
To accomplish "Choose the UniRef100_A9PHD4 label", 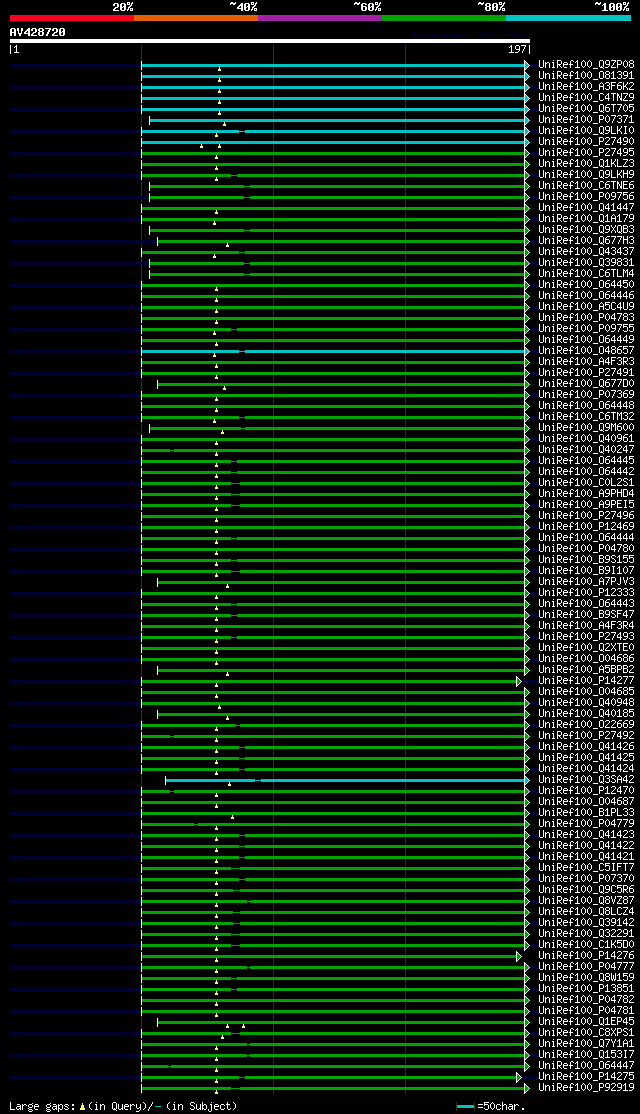I will [586, 494].
